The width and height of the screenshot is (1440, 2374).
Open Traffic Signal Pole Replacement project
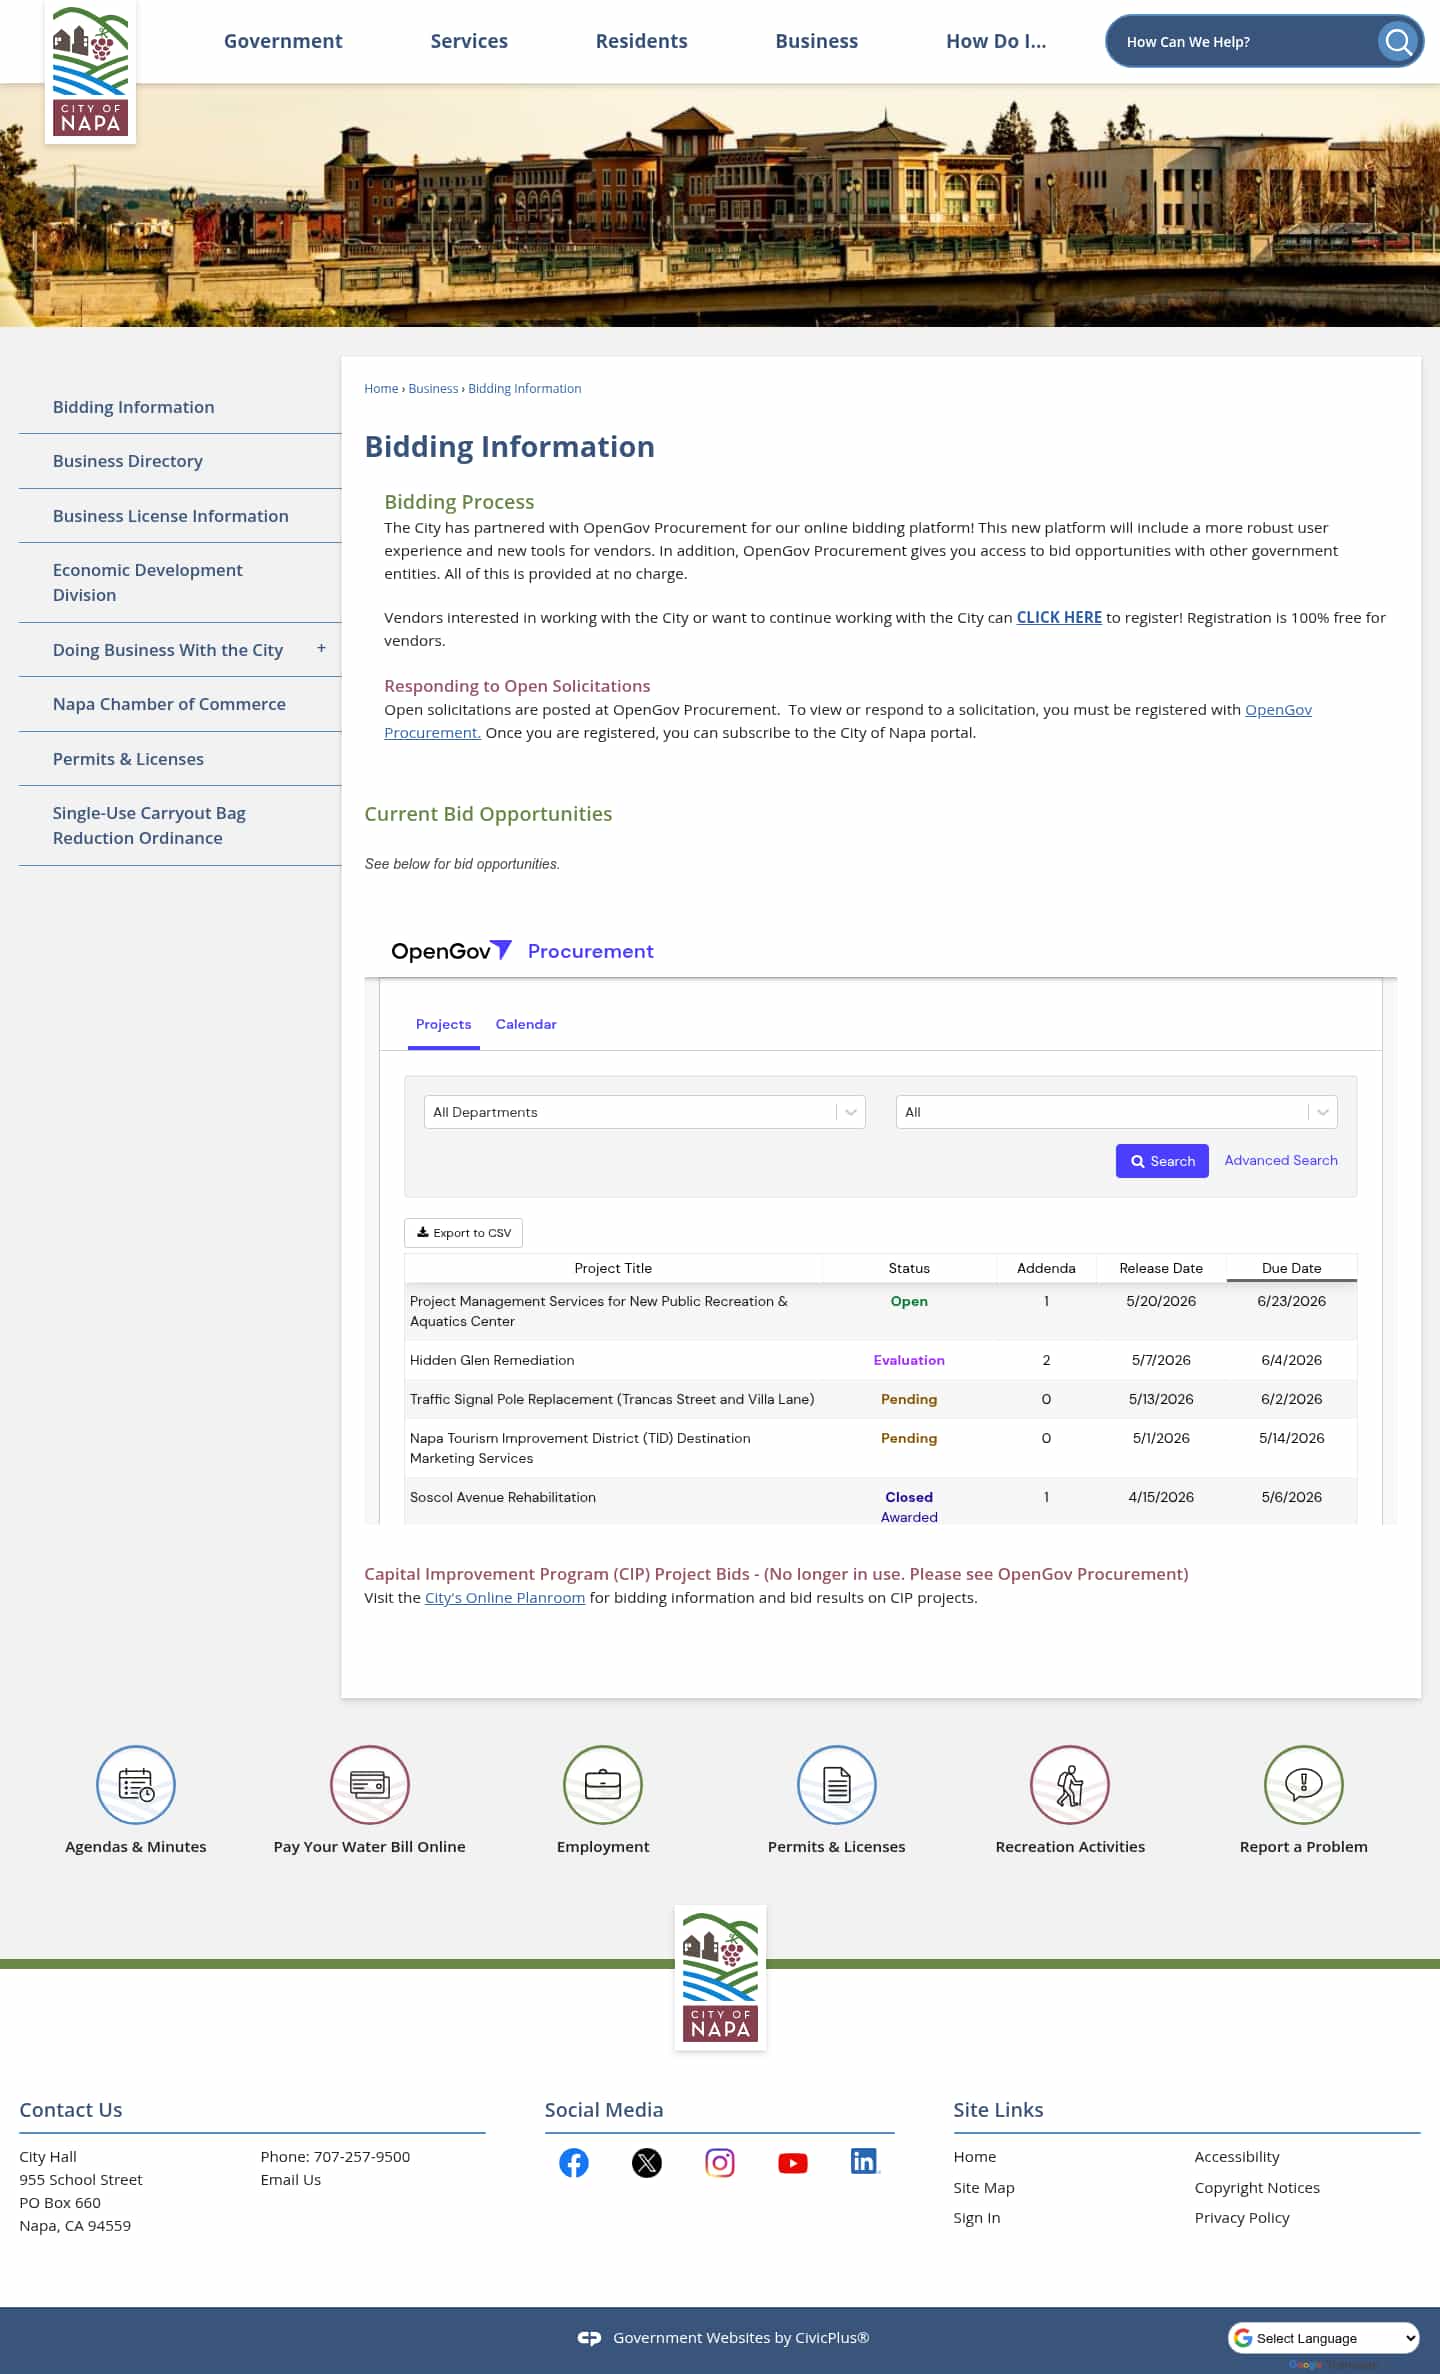tap(881, 1399)
